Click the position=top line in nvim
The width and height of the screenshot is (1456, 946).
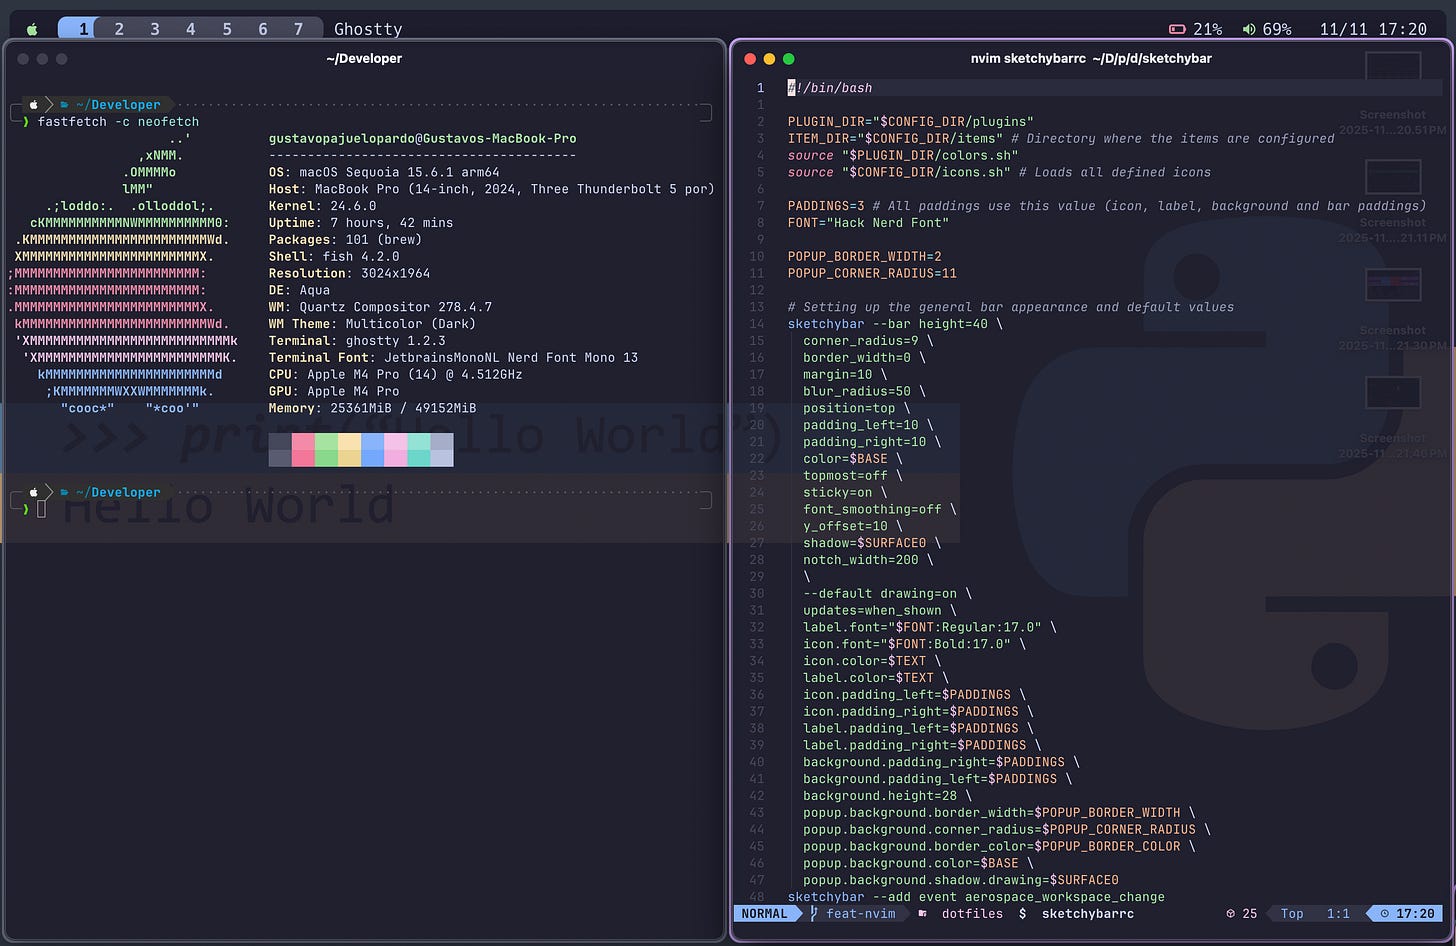pos(856,408)
